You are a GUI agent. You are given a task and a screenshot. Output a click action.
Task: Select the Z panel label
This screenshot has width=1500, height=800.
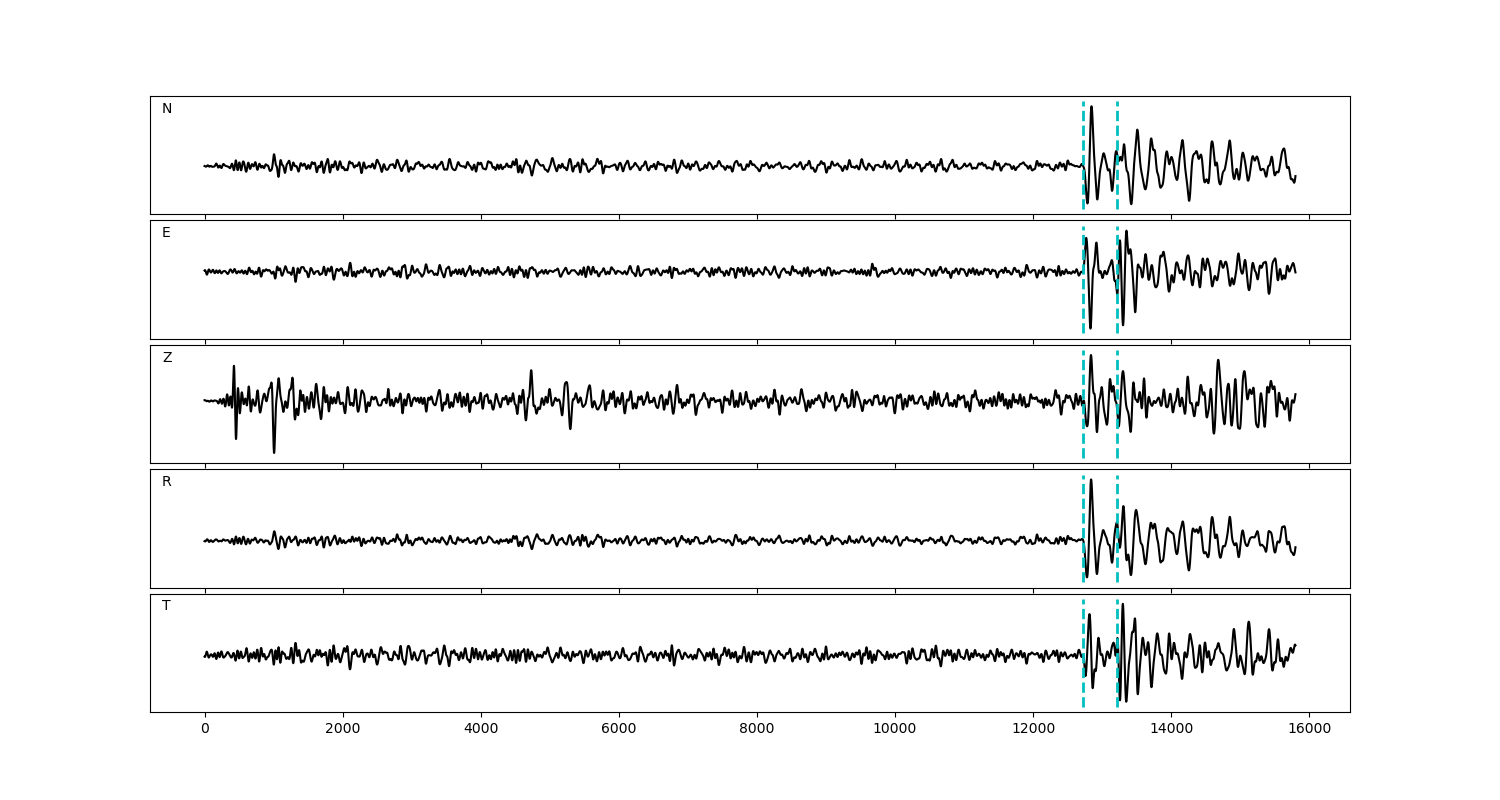coord(167,358)
